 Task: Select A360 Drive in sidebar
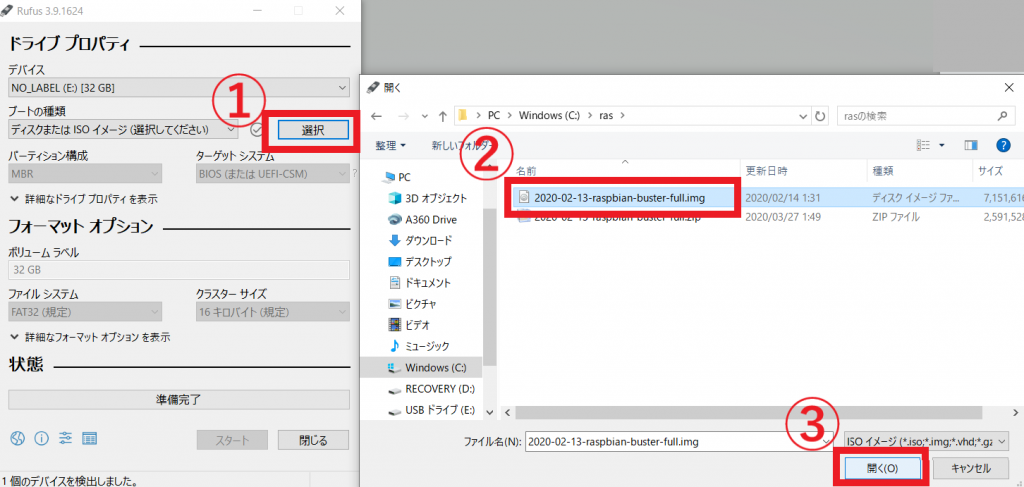point(422,219)
